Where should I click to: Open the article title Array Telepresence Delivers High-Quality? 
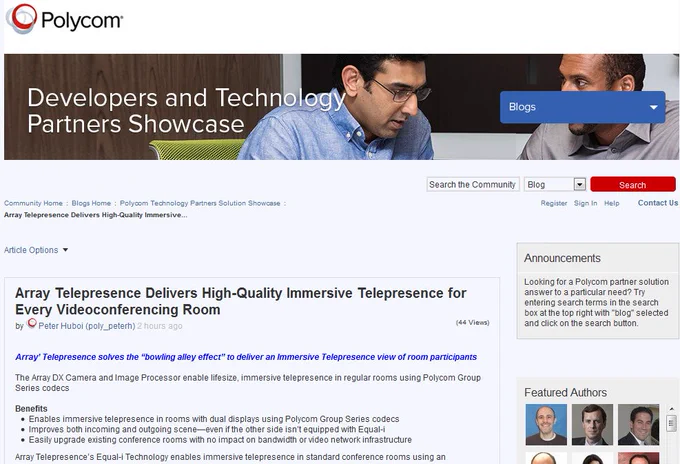[x=241, y=301]
